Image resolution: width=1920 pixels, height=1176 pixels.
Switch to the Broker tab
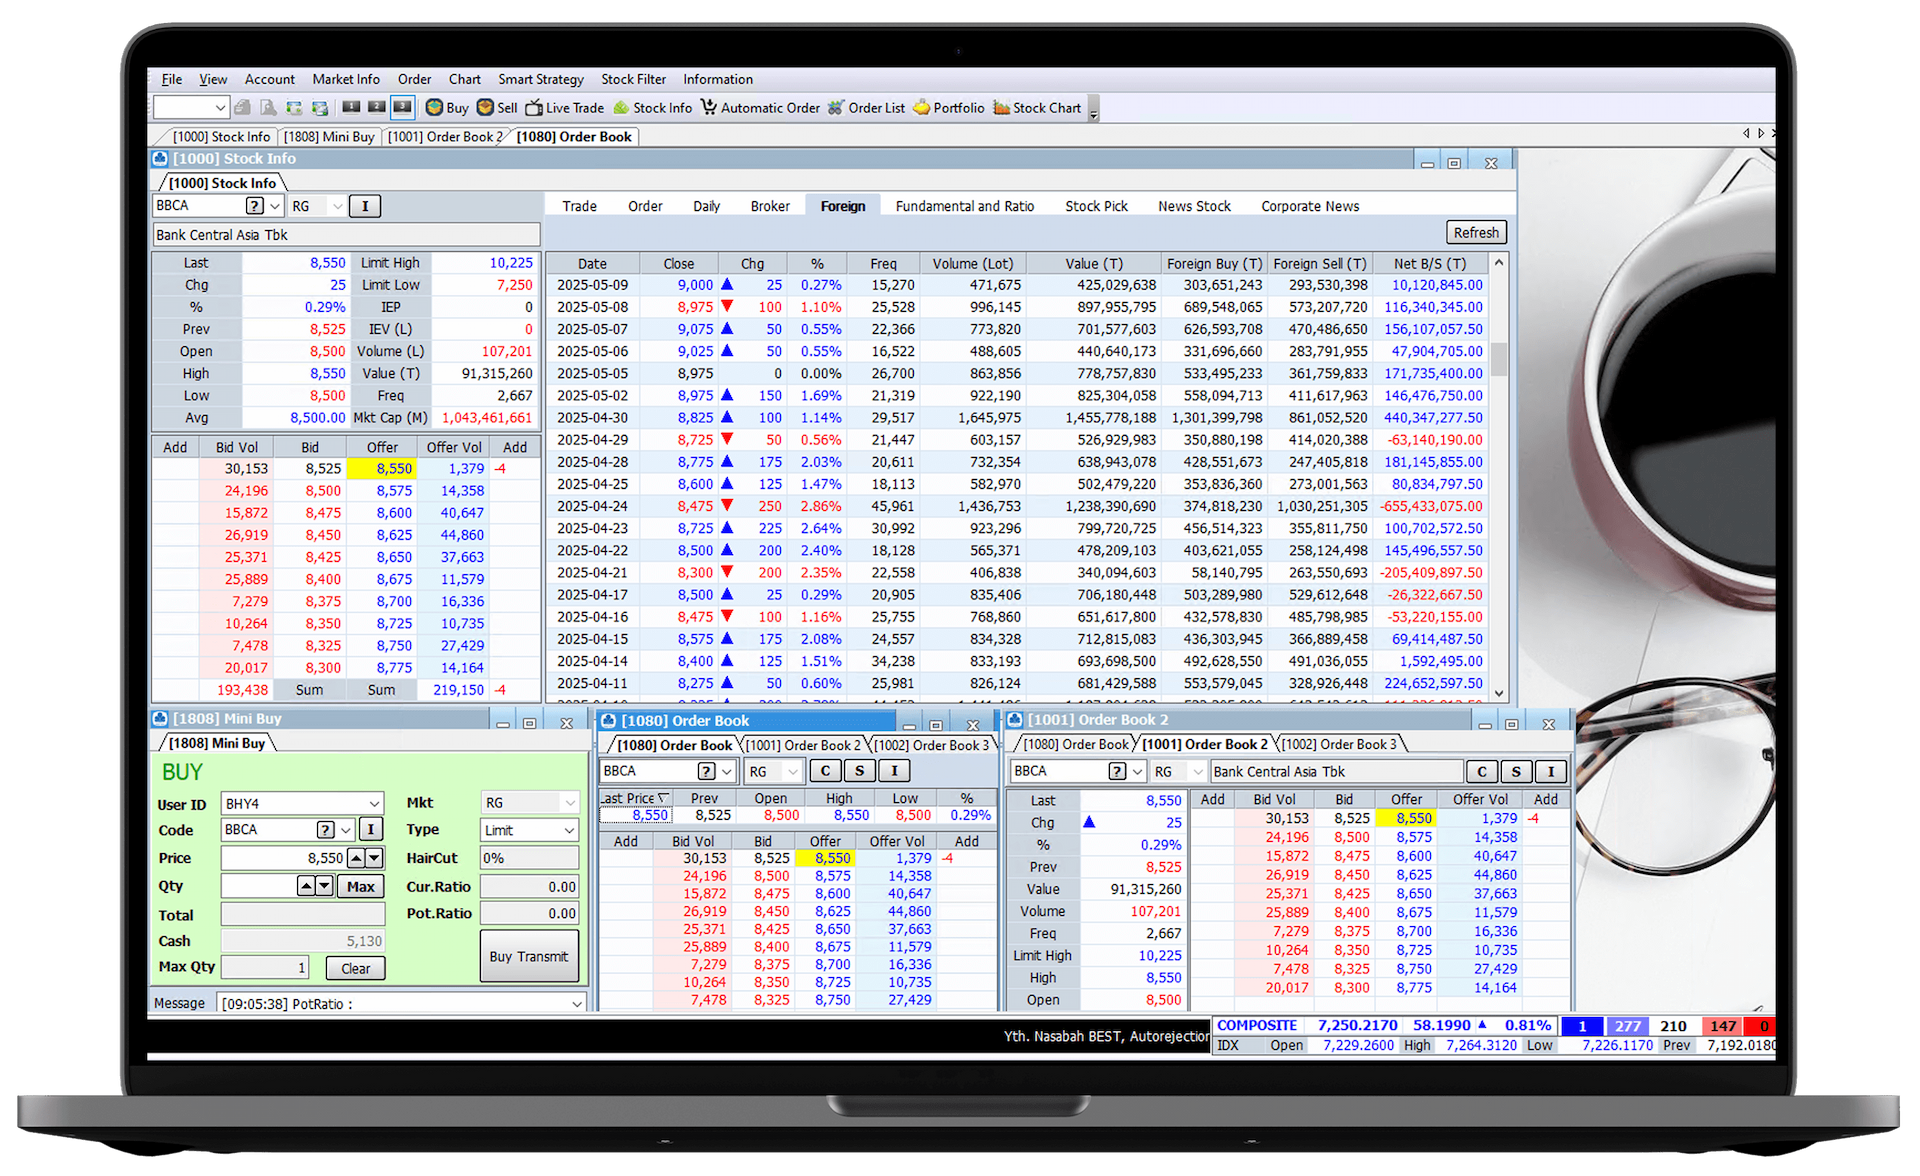coord(769,207)
